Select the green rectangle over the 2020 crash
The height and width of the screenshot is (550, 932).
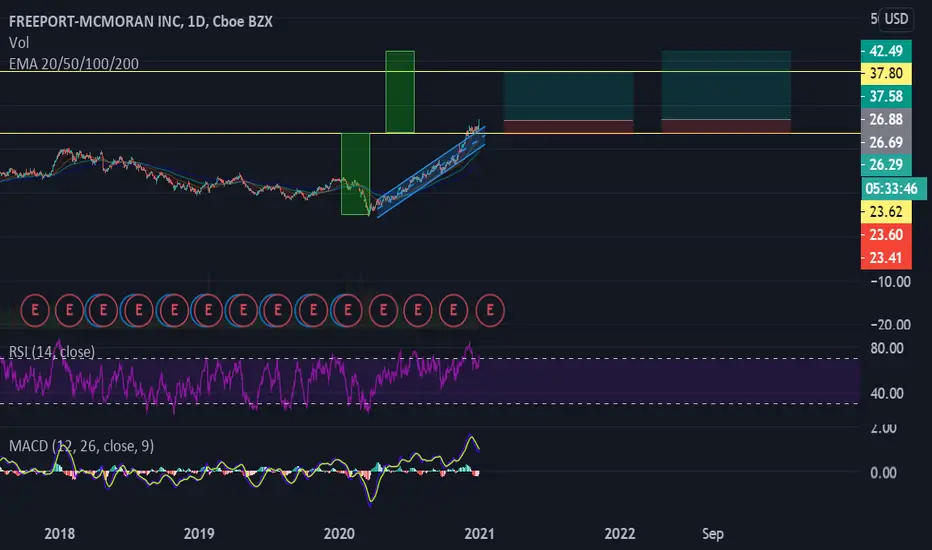point(355,174)
